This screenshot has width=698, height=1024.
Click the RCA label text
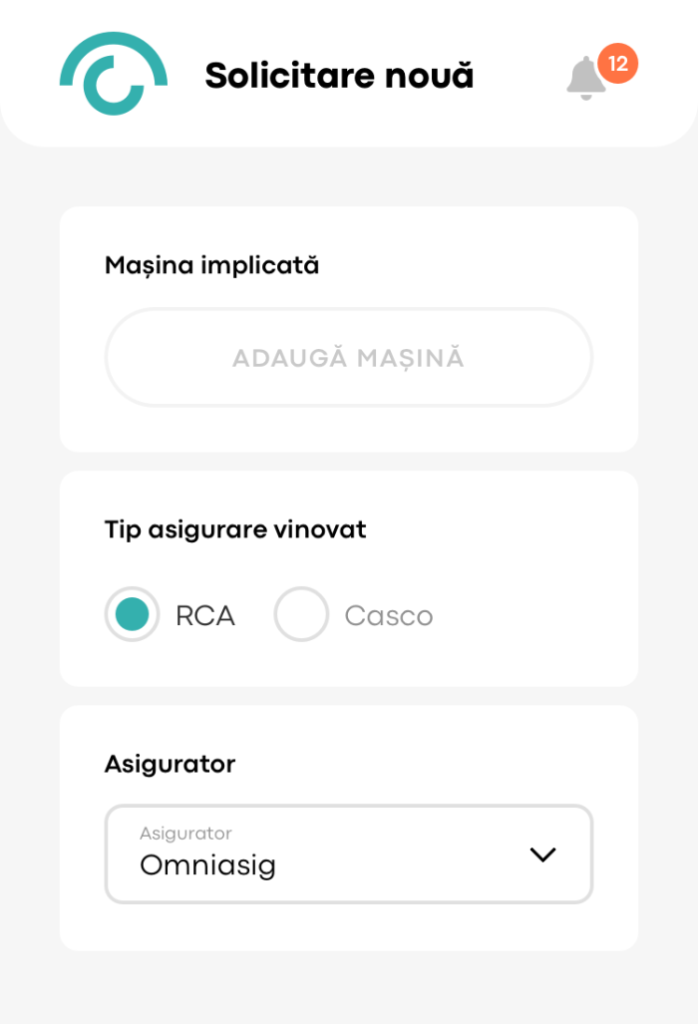205,615
